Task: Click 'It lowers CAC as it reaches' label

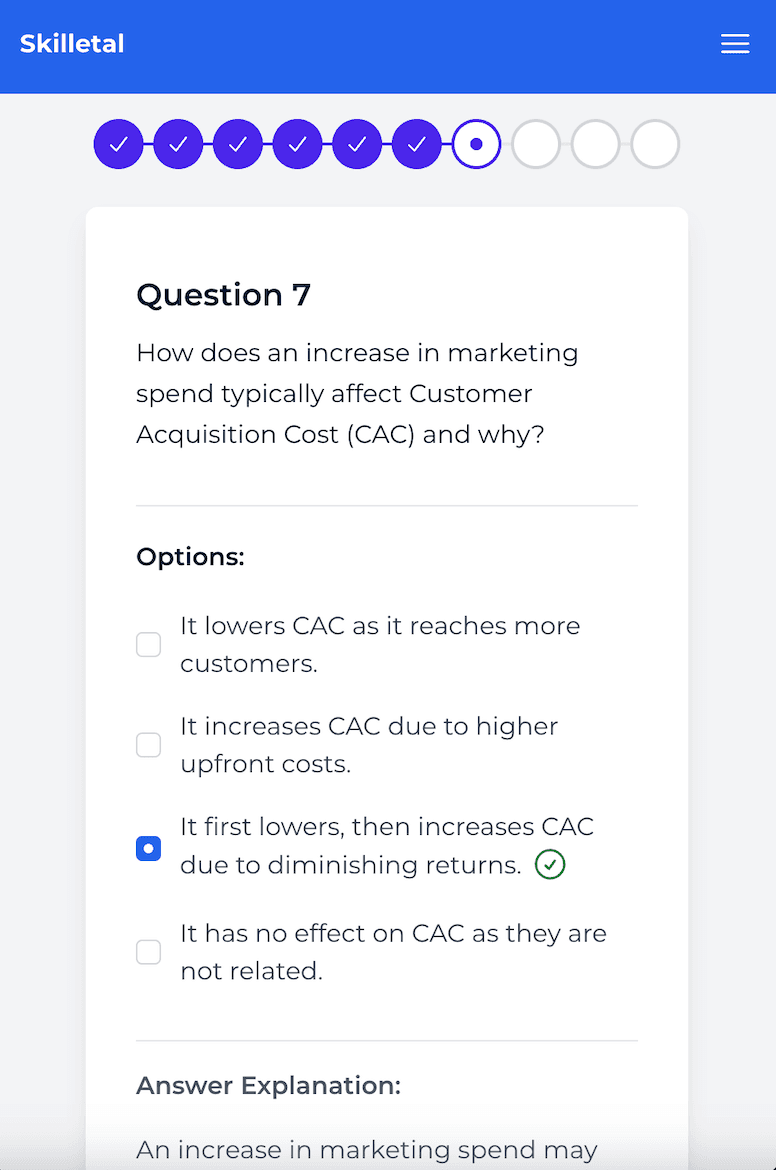Action: [380, 626]
